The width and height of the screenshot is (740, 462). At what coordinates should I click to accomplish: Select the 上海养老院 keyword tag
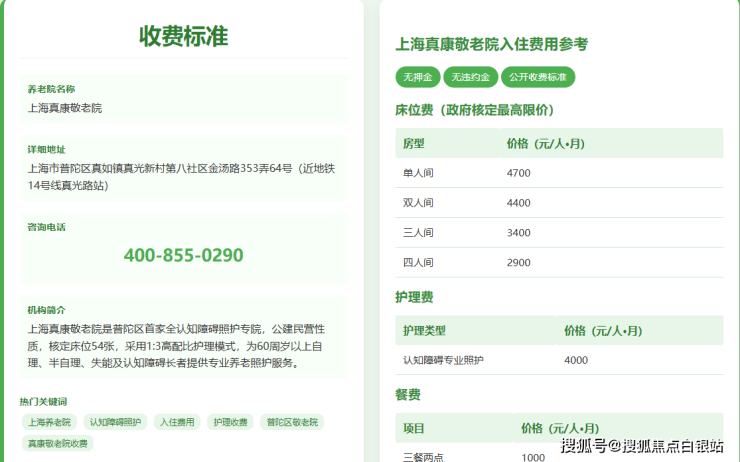50,422
